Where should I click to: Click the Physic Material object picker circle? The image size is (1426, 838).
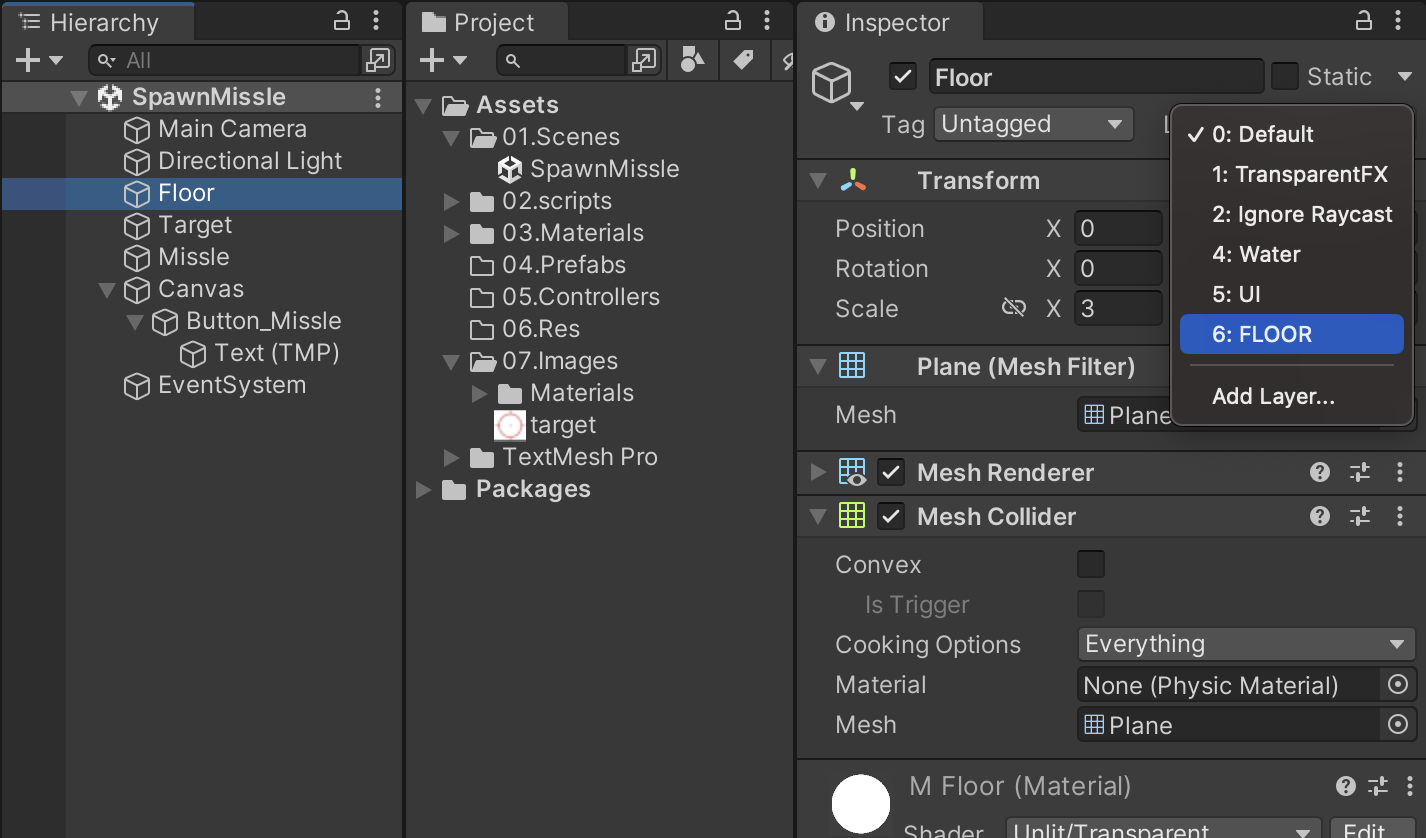pyautogui.click(x=1398, y=685)
